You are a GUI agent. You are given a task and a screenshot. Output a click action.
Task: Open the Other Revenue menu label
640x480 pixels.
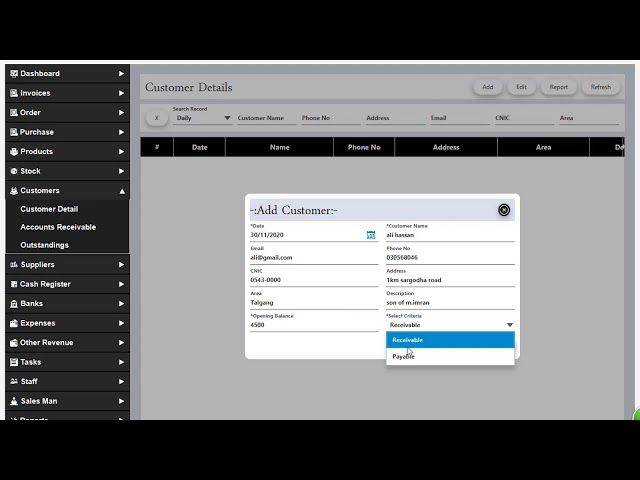[x=47, y=343]
